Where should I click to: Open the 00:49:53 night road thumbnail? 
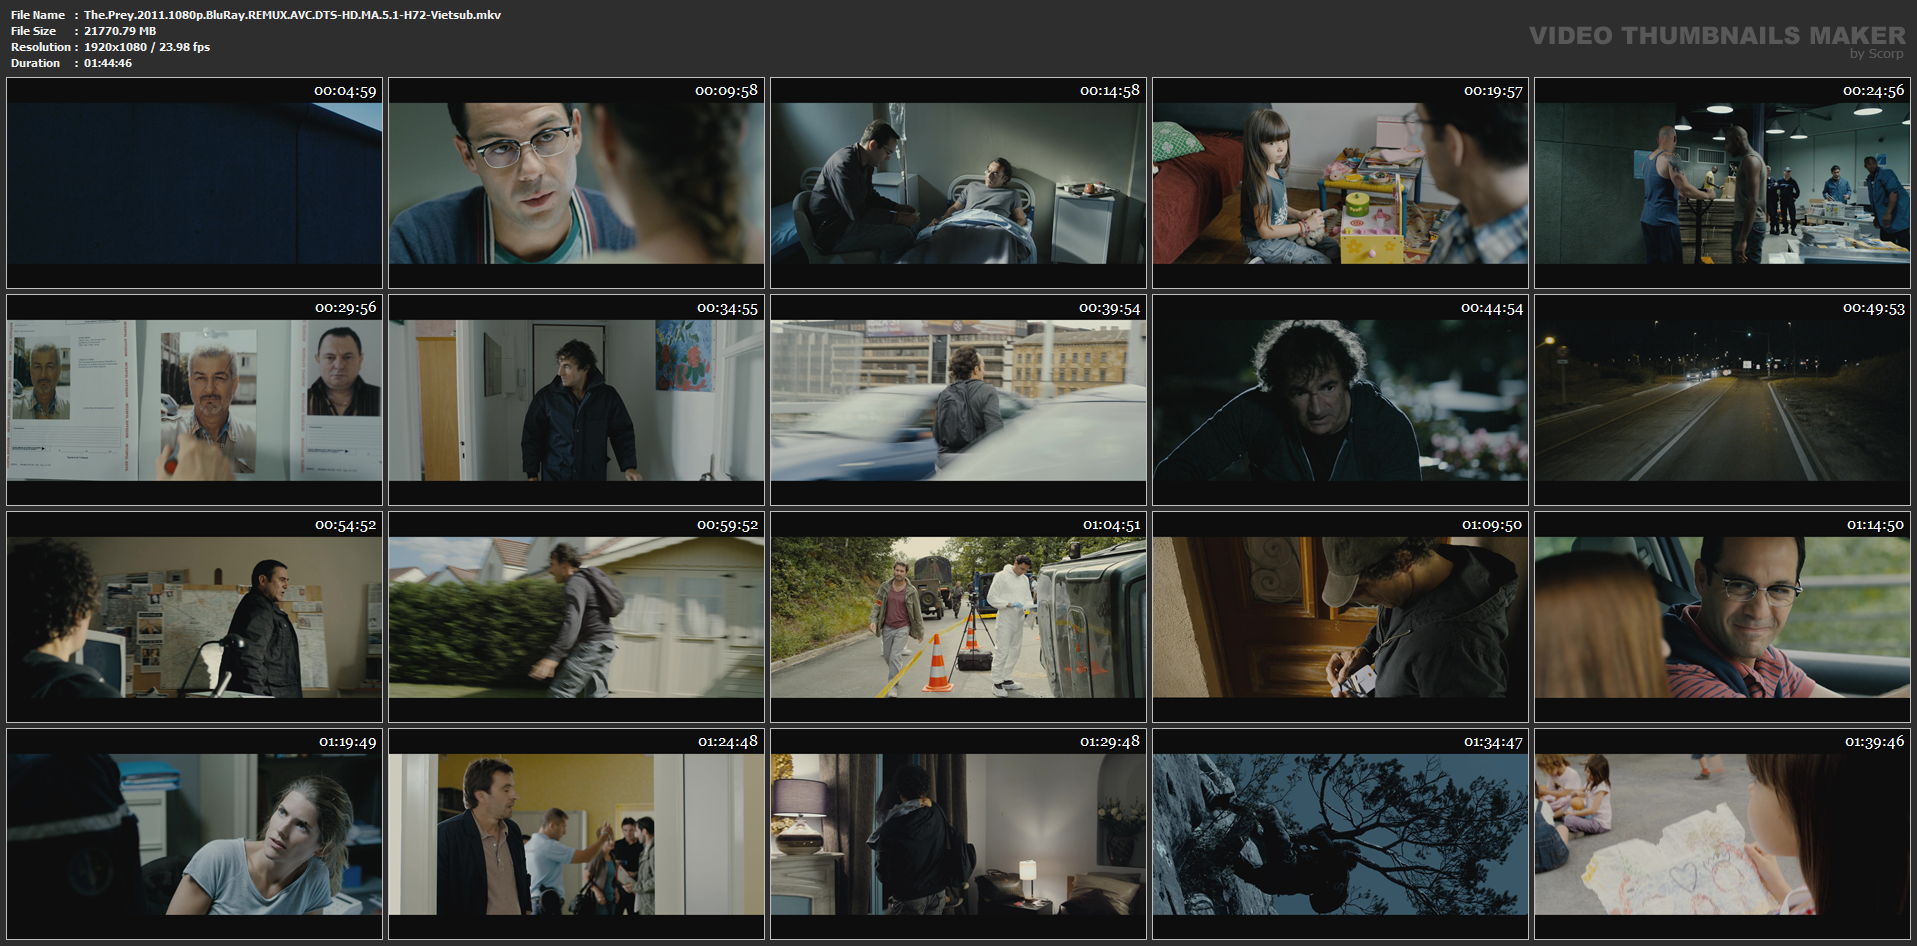[x=1722, y=400]
